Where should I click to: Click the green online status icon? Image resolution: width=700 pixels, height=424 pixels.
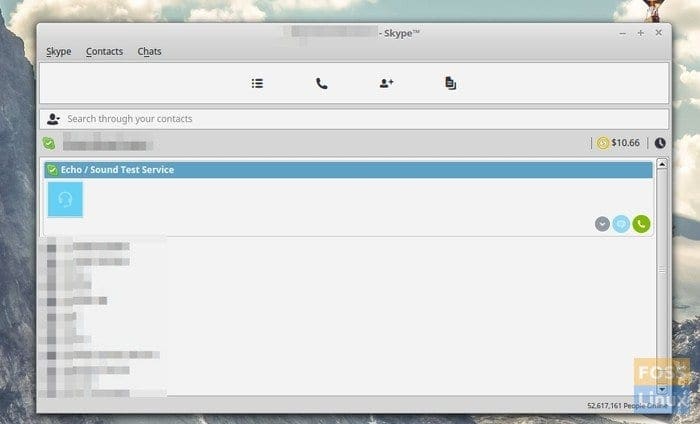pos(49,143)
